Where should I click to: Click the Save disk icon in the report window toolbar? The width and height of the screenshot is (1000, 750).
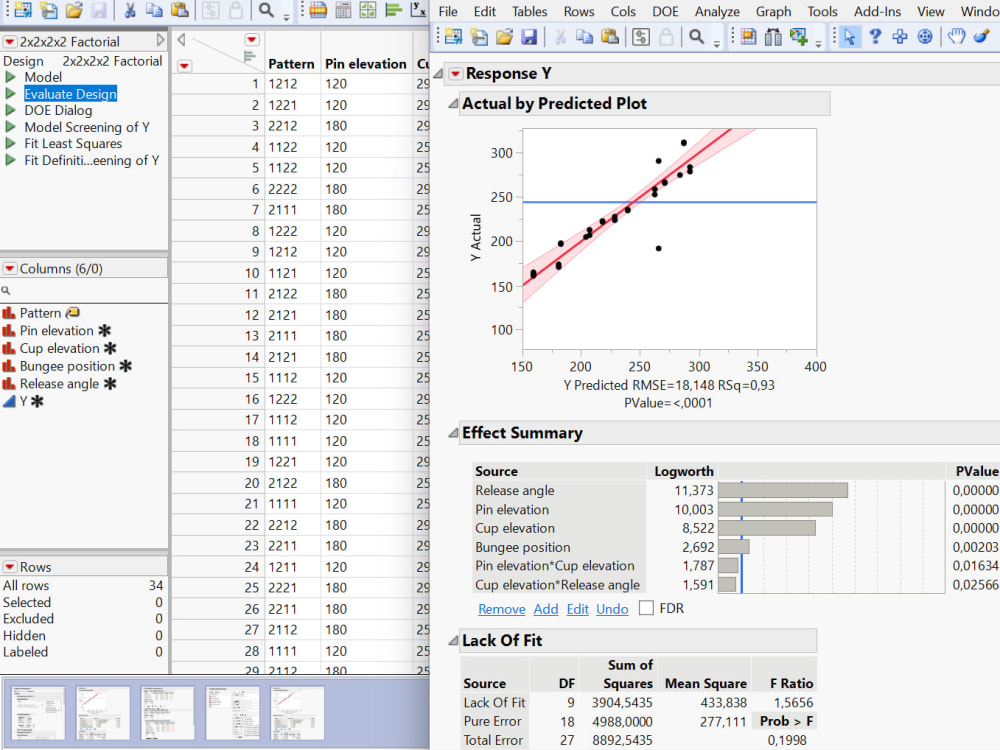pos(529,37)
